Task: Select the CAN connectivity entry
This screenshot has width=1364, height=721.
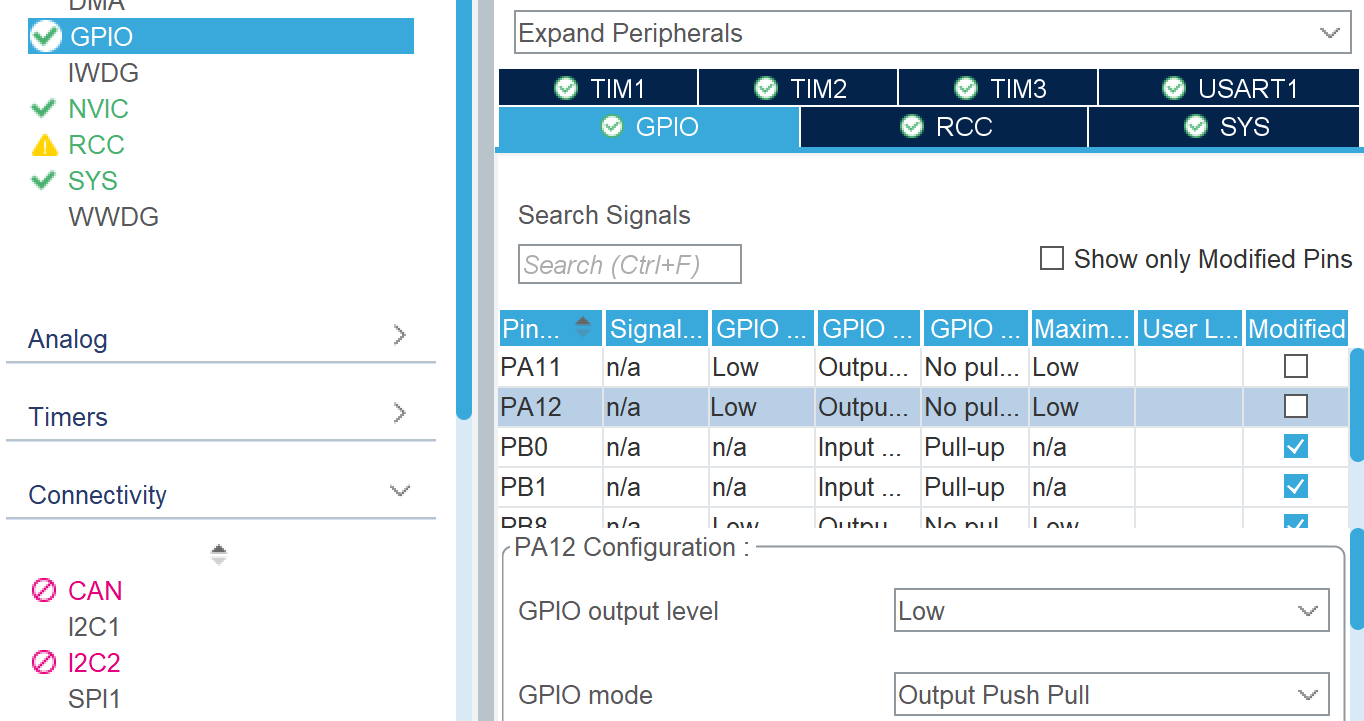Action: (95, 591)
